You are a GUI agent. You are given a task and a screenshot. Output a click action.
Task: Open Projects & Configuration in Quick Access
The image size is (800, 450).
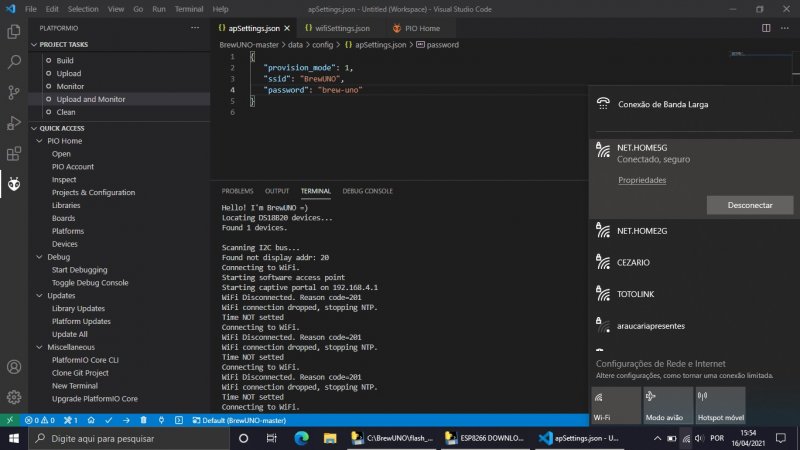[x=93, y=192]
